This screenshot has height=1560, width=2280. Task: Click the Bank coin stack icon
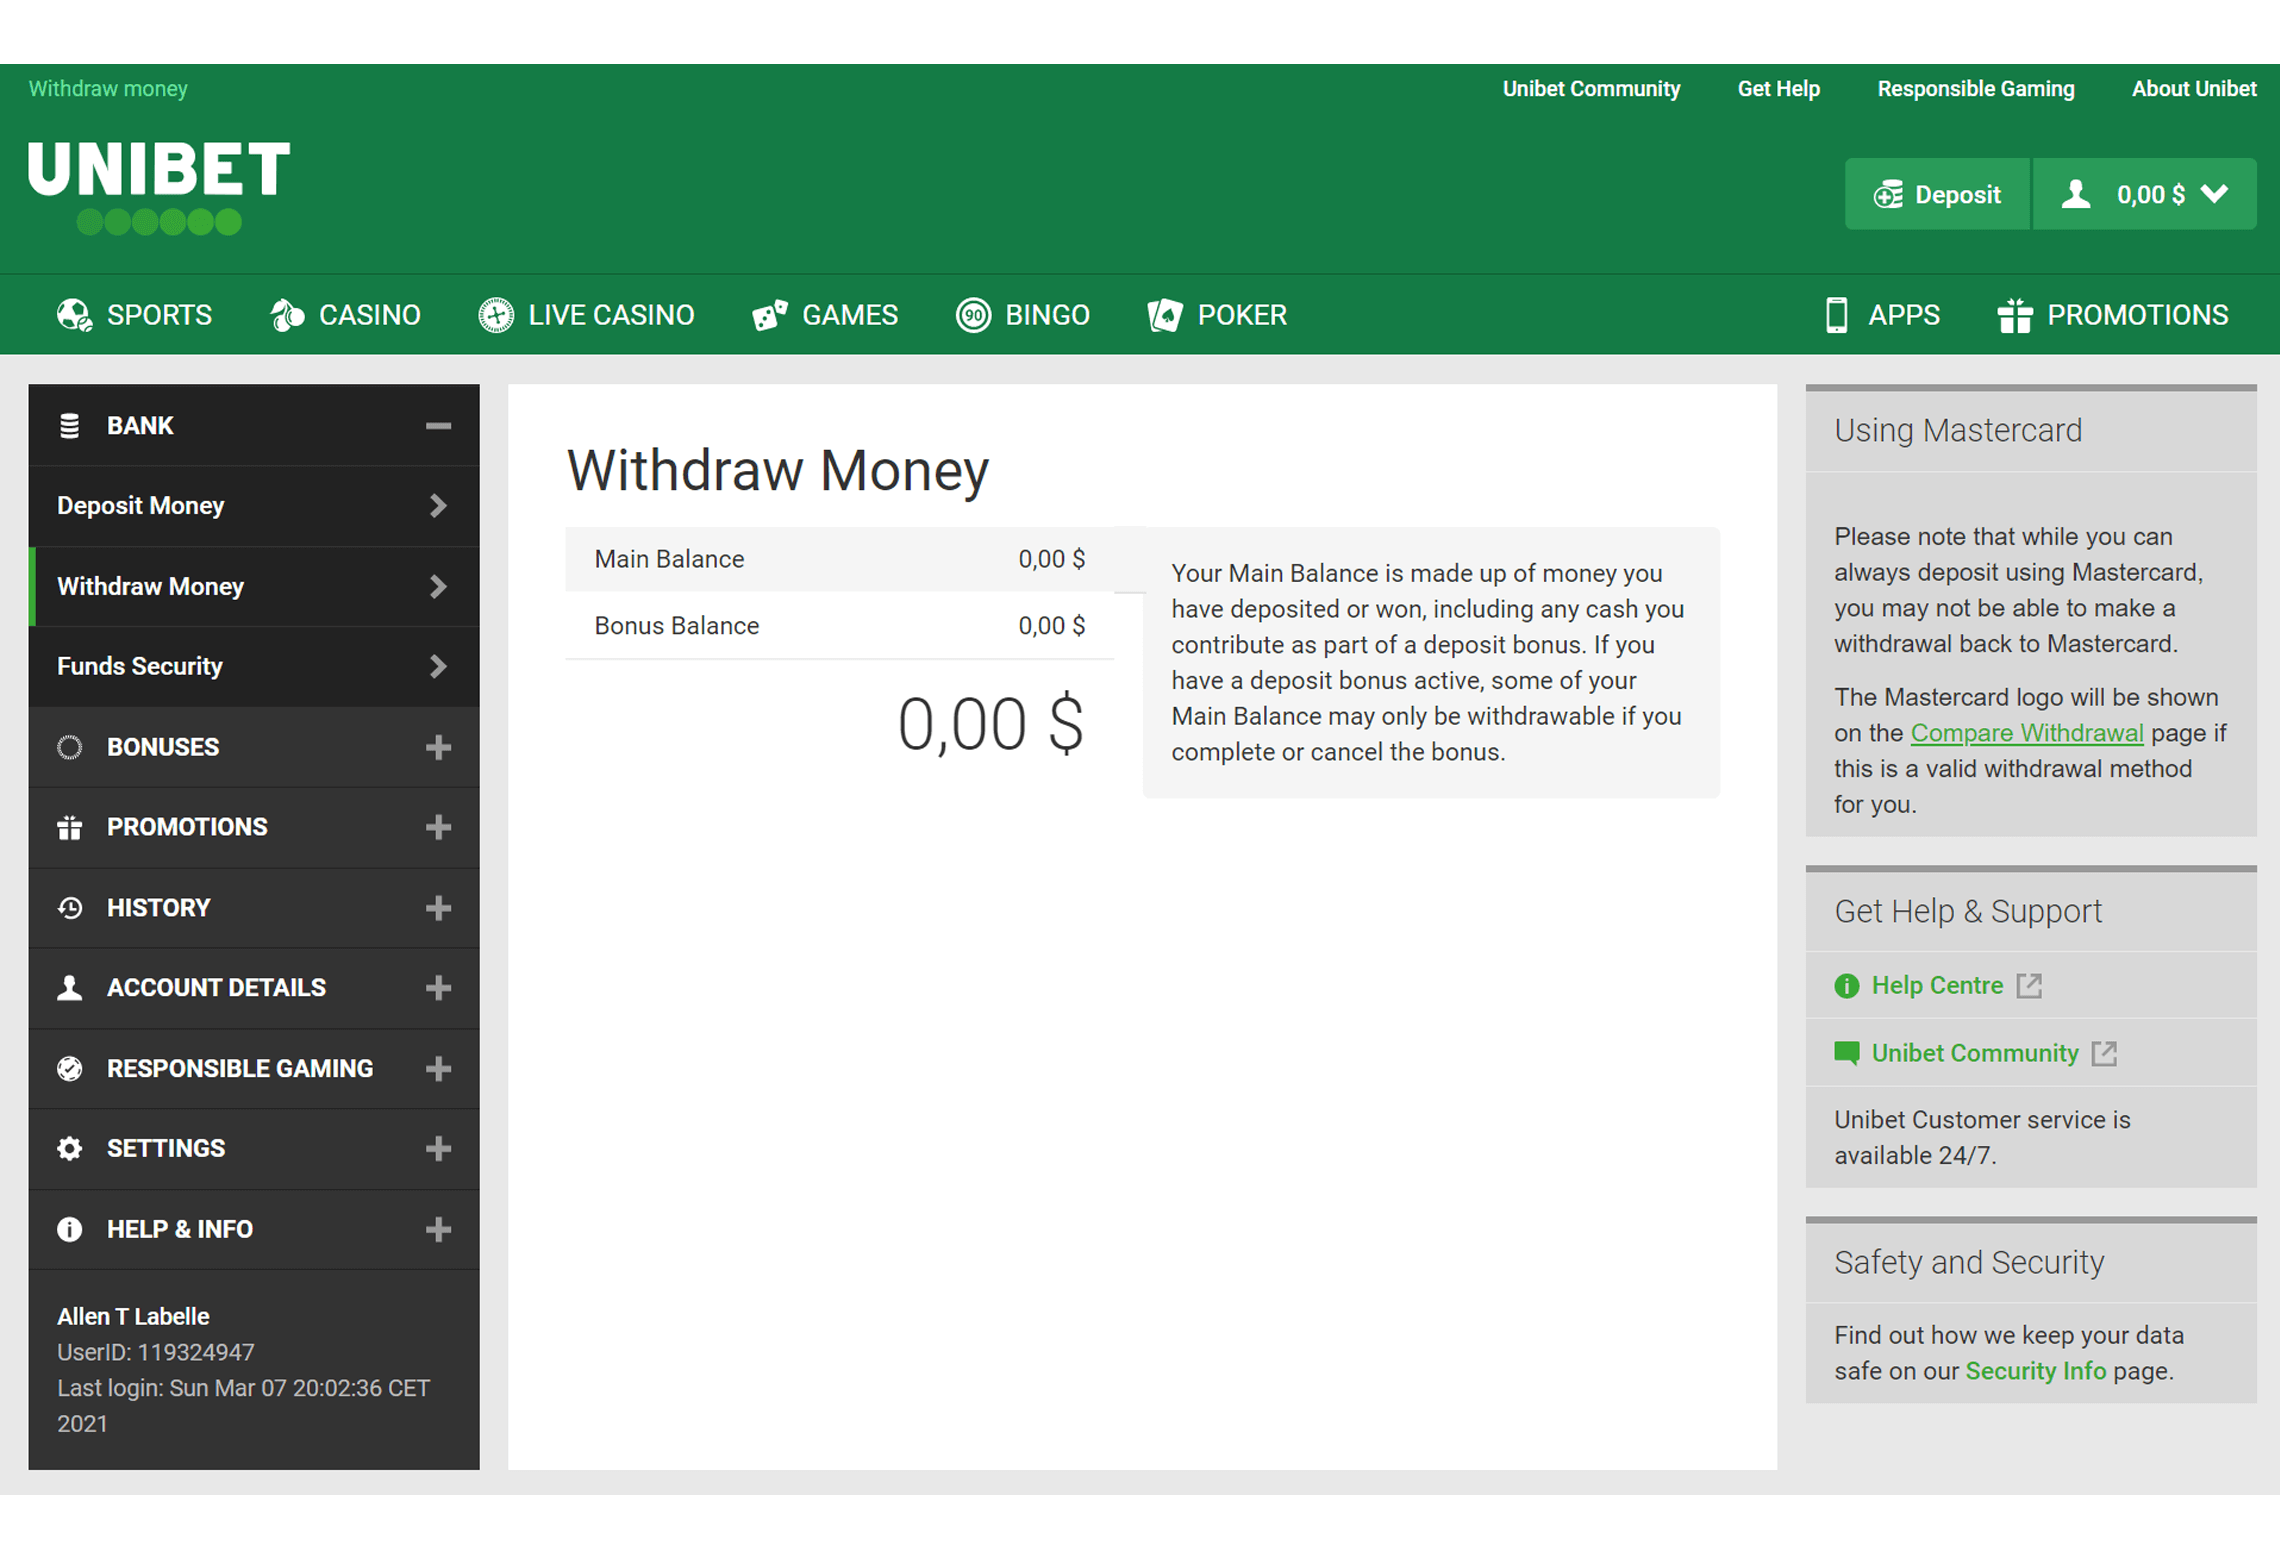[69, 426]
